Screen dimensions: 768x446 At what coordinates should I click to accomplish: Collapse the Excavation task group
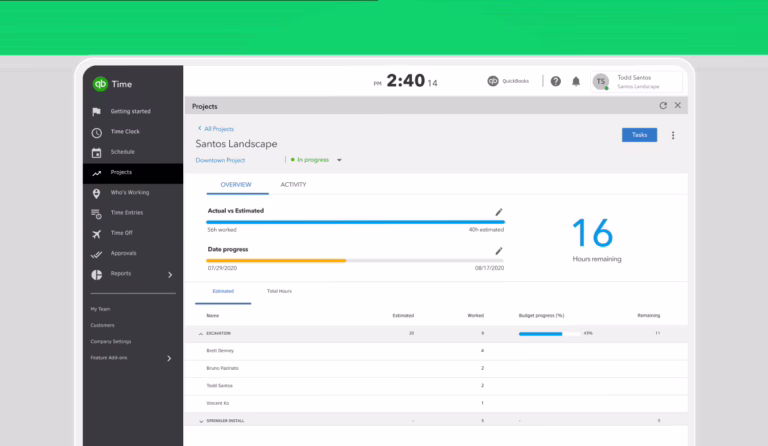pyautogui.click(x=200, y=333)
